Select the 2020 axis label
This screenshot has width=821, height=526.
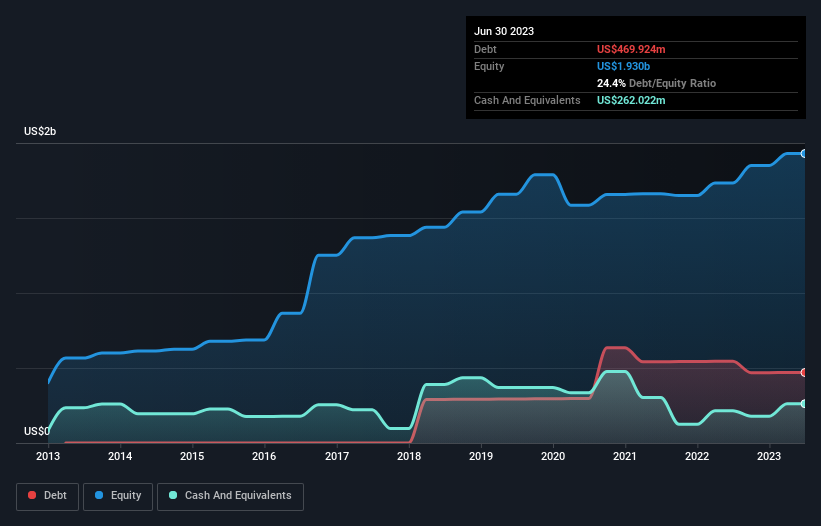(x=553, y=456)
